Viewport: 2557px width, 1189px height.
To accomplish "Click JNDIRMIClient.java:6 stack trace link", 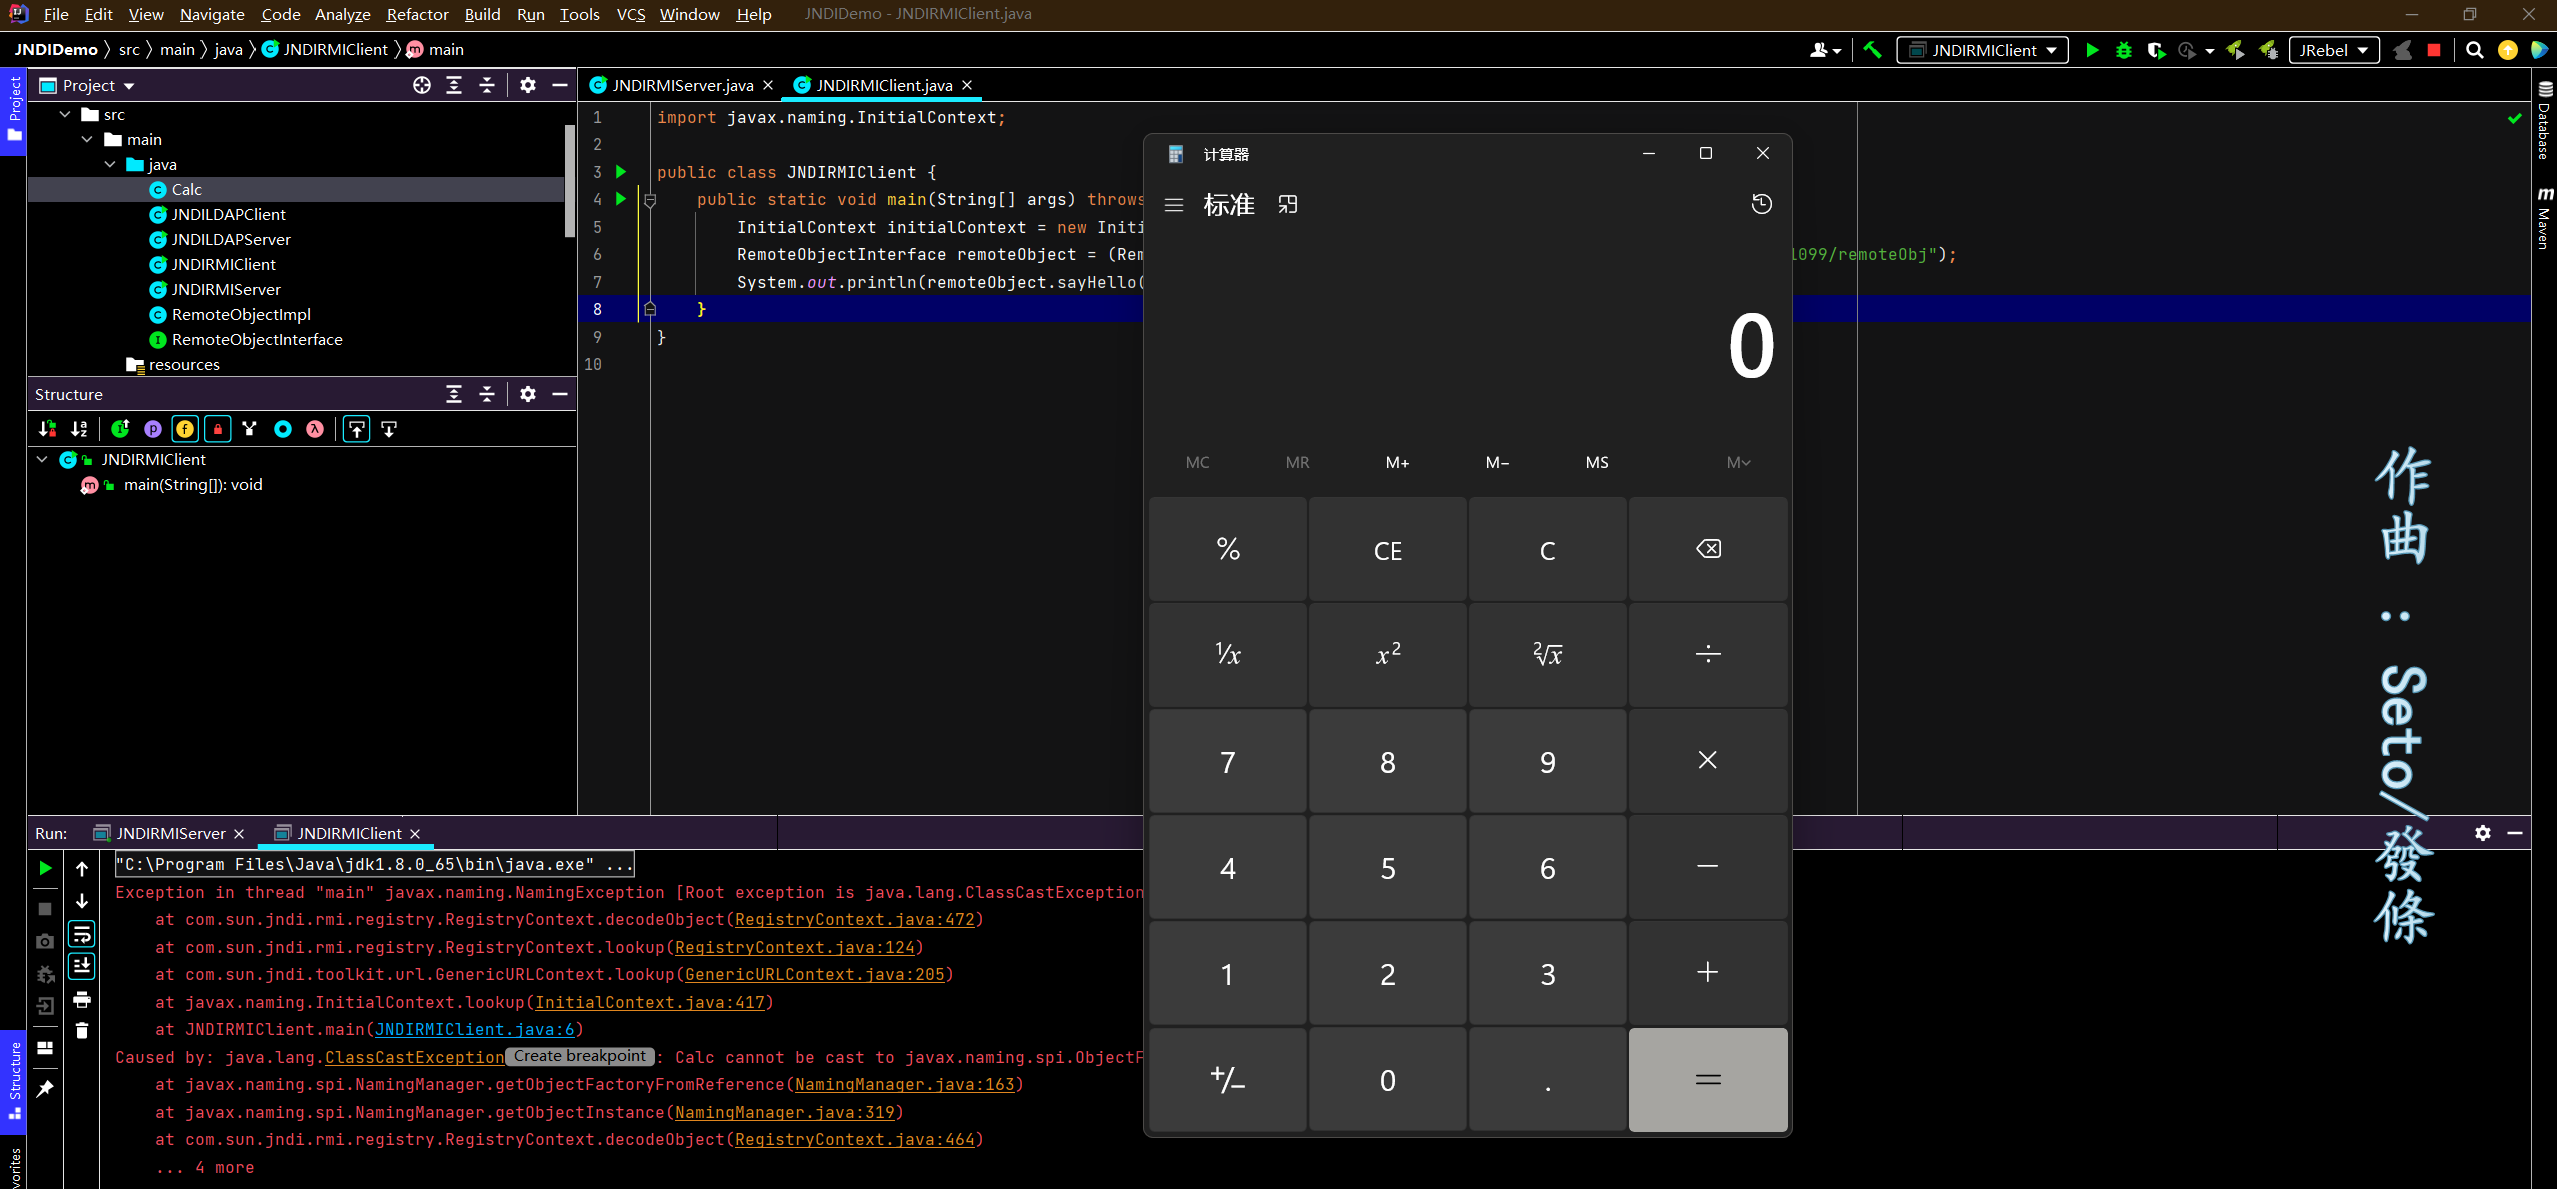I will [x=474, y=1029].
